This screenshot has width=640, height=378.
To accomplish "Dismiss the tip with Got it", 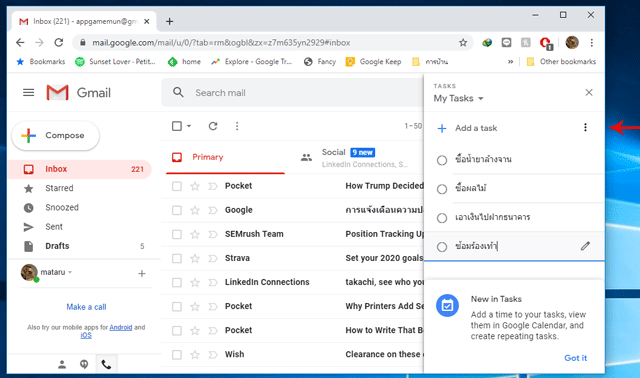I will tap(575, 358).
